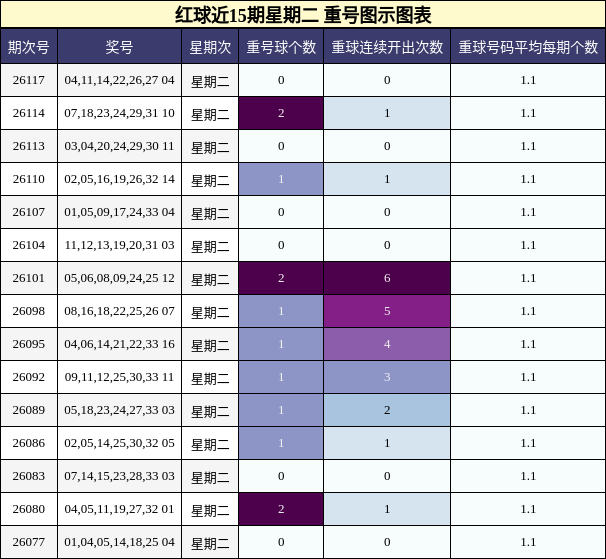Click consecutive count 3 in row 26092
This screenshot has height=559, width=606.
tap(387, 377)
